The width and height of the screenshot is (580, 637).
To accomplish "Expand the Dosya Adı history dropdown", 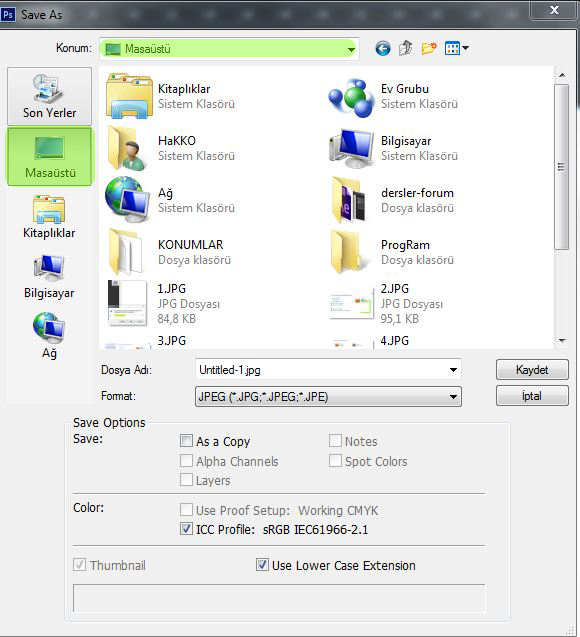I will point(453,370).
